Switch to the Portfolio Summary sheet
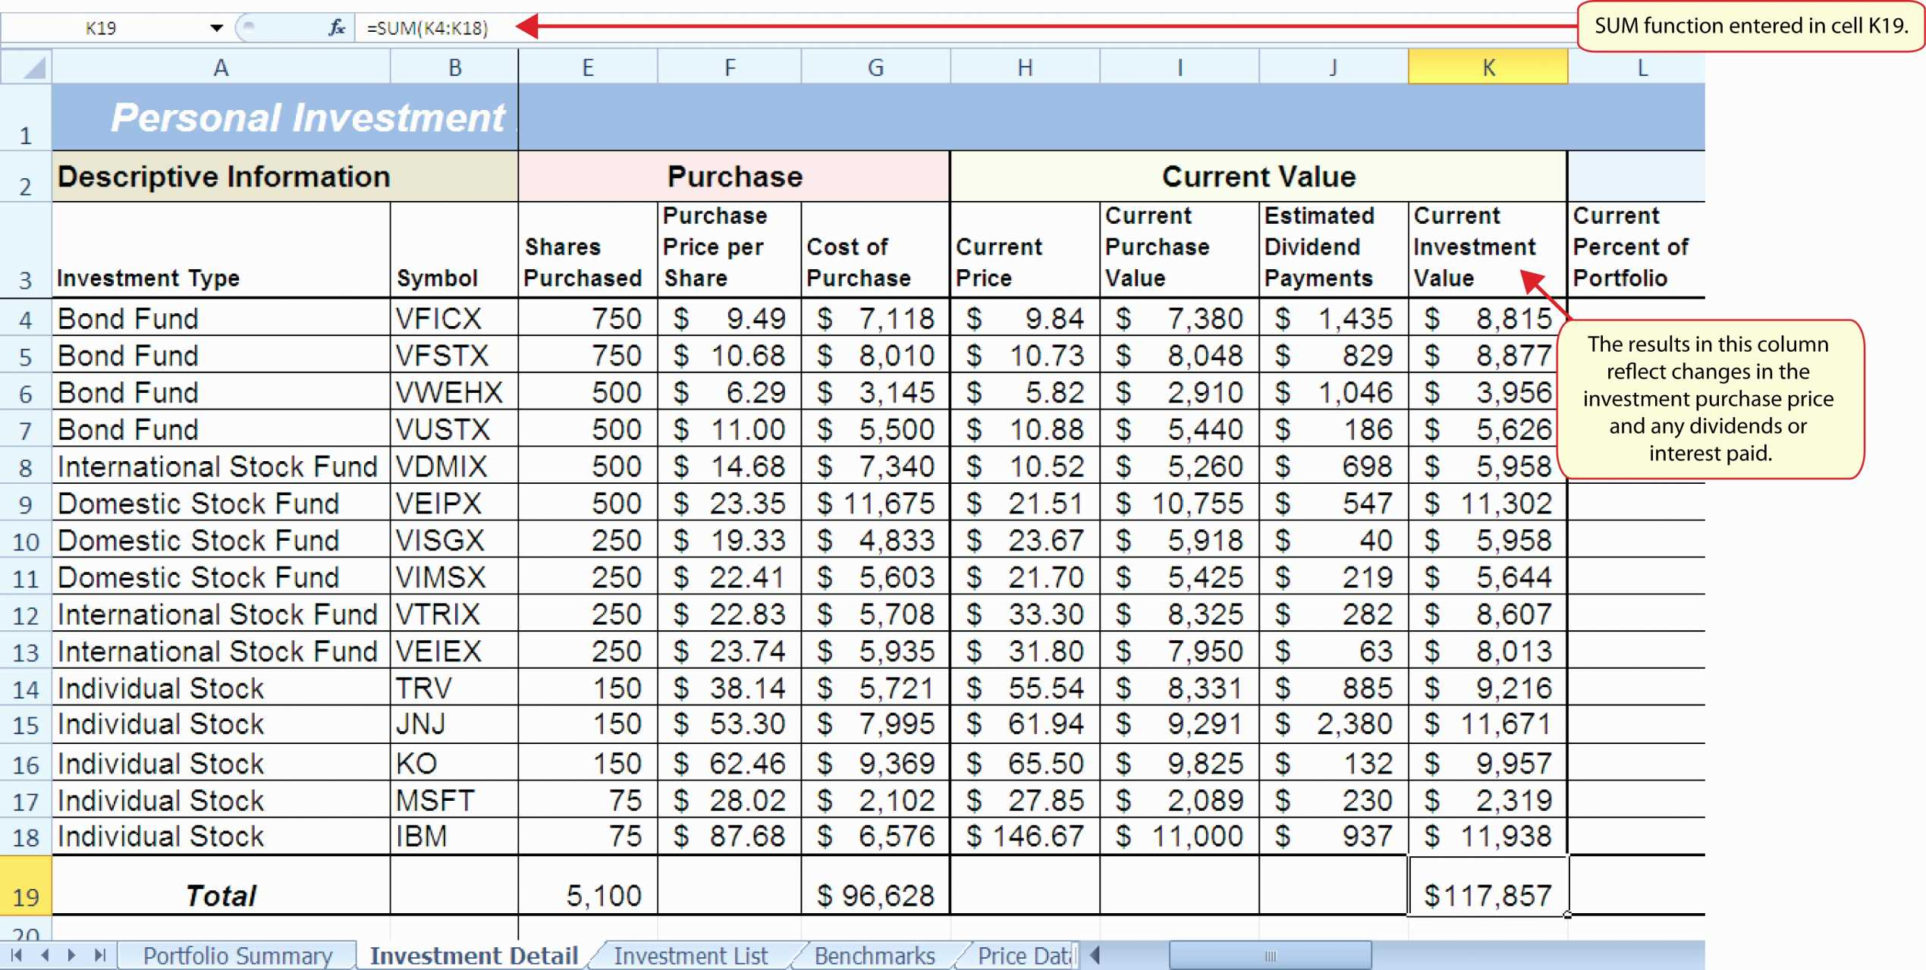Screen dimensions: 1926x970 tap(237, 956)
